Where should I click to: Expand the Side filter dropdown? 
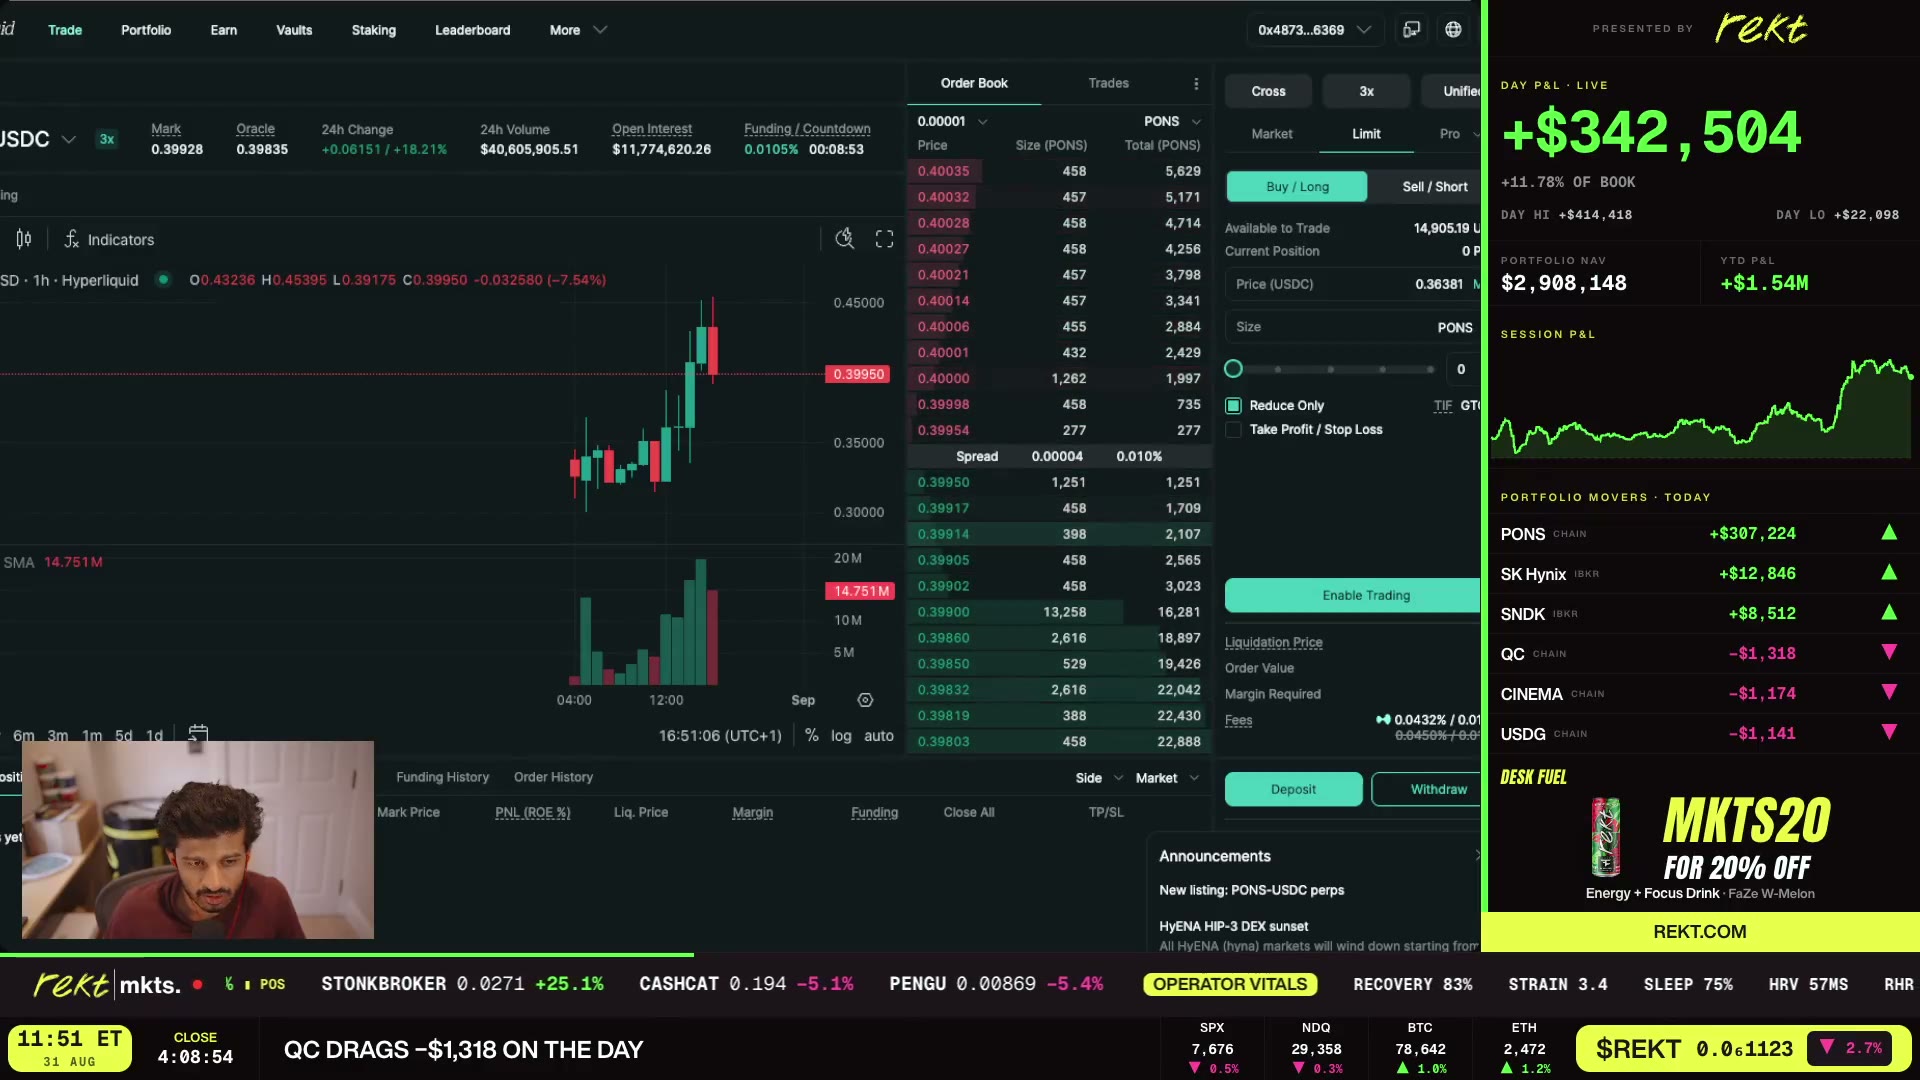pos(1099,778)
